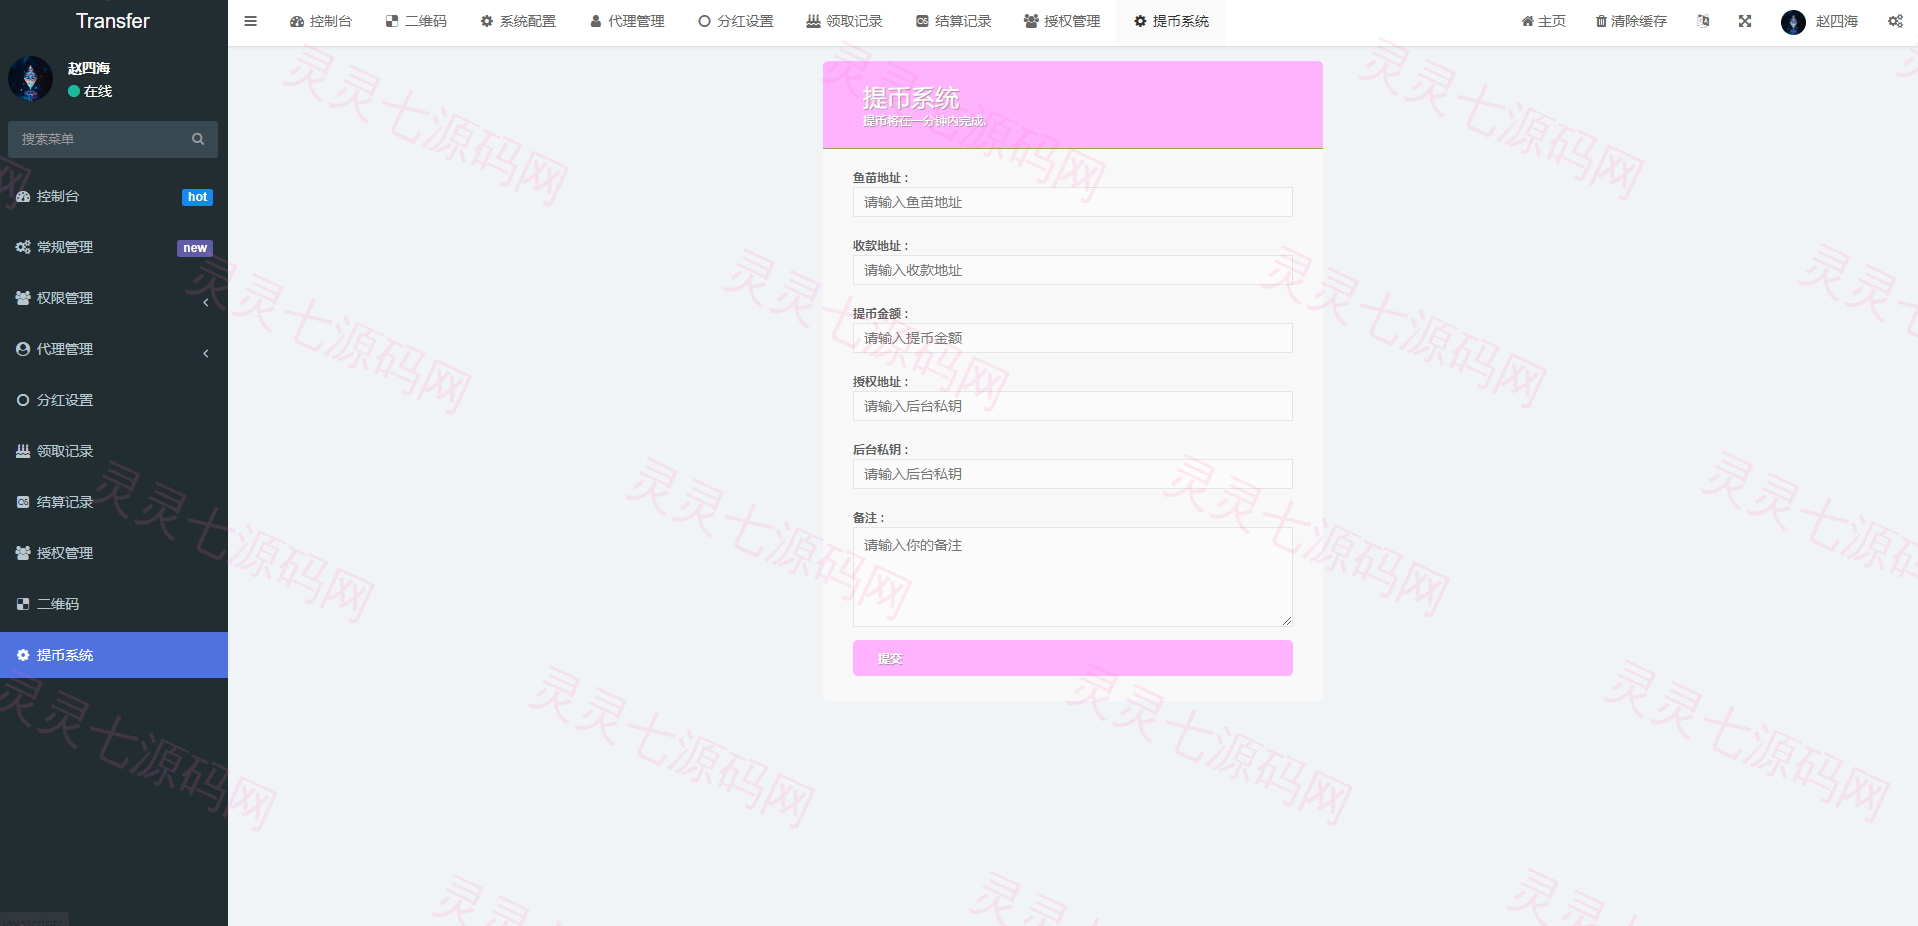Open 分红设置 in the sidebar
Screen dimensions: 1918x926
click(x=114, y=400)
